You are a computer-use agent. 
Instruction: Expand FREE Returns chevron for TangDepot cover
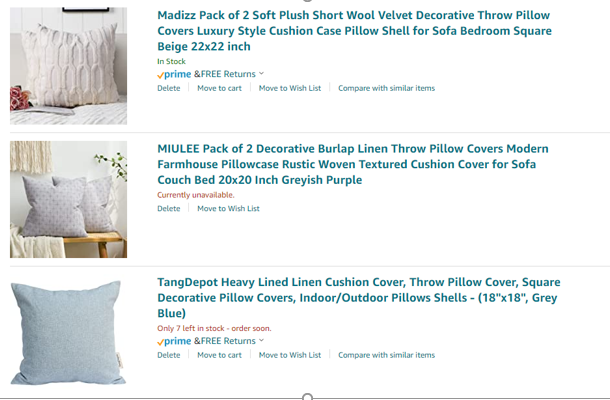point(261,340)
